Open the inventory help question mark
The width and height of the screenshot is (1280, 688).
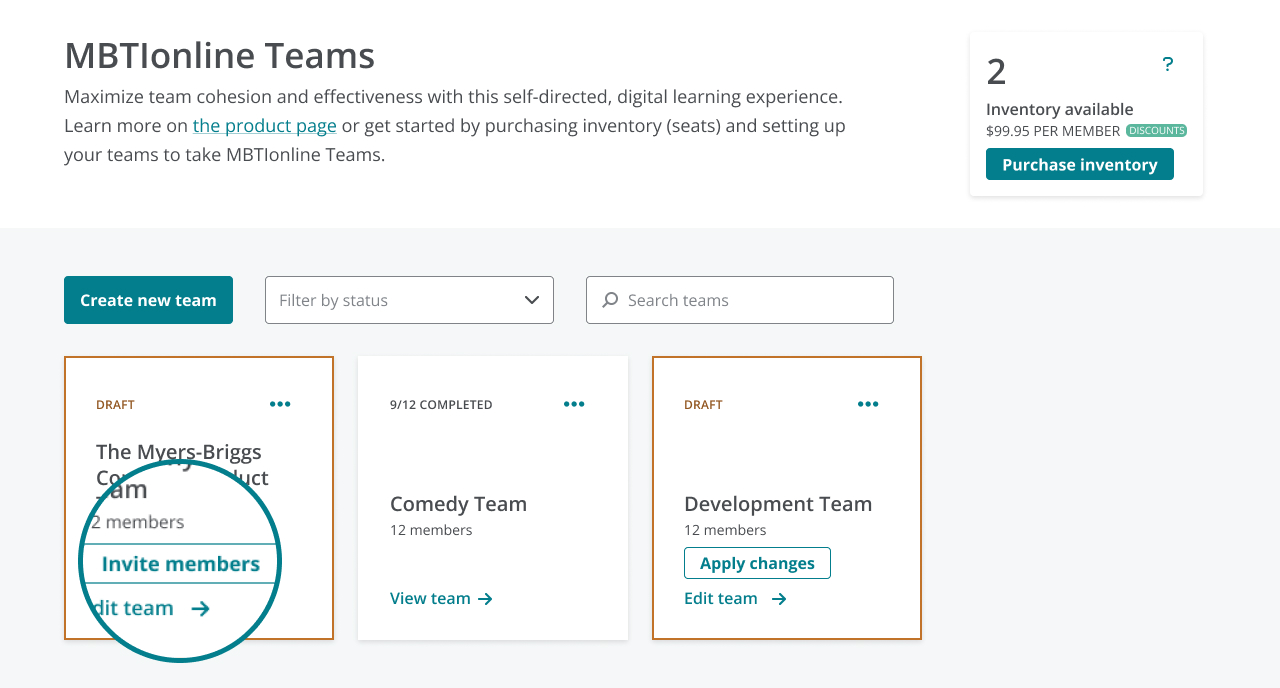[1167, 65]
